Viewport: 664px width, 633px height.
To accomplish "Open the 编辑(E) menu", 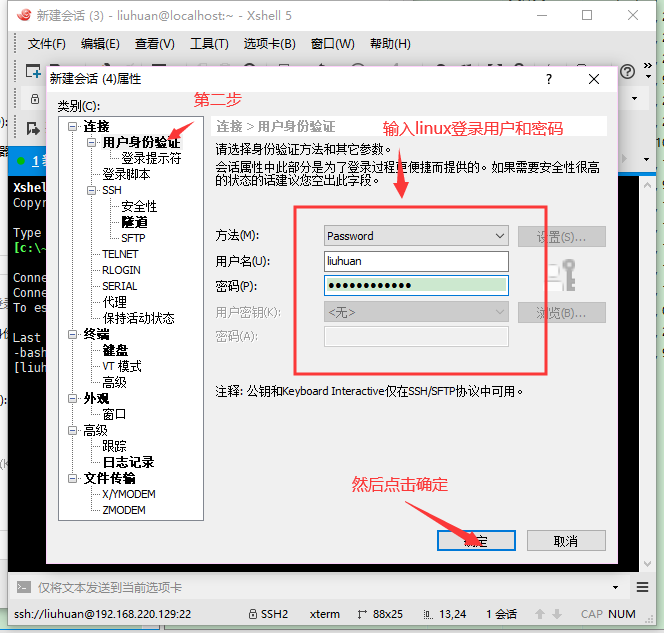I will (100, 44).
